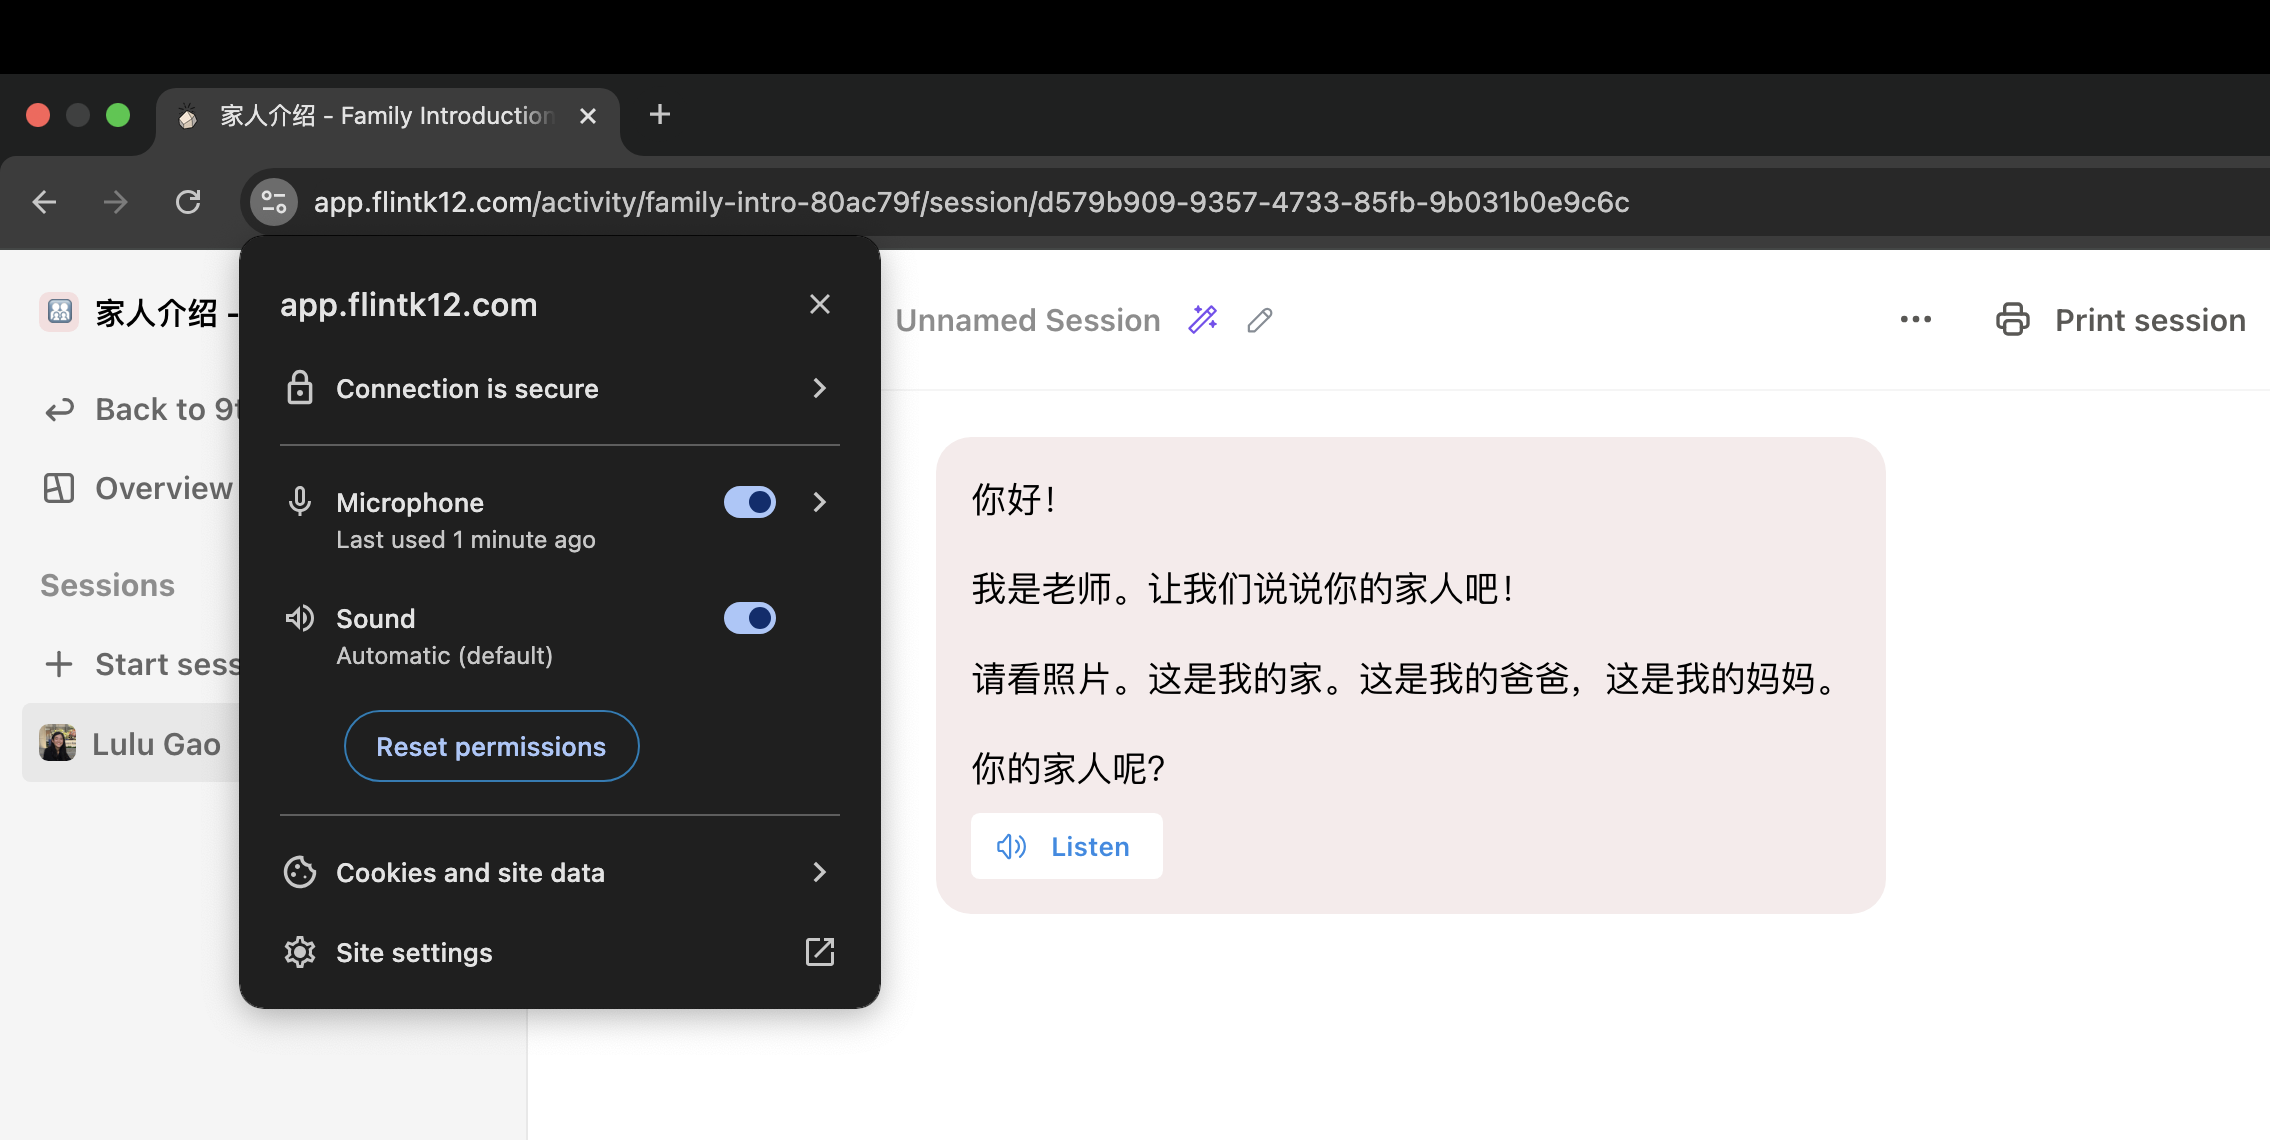Viewport: 2270px width, 1140px height.
Task: Expand Cookies and site data chevron
Action: click(x=820, y=872)
